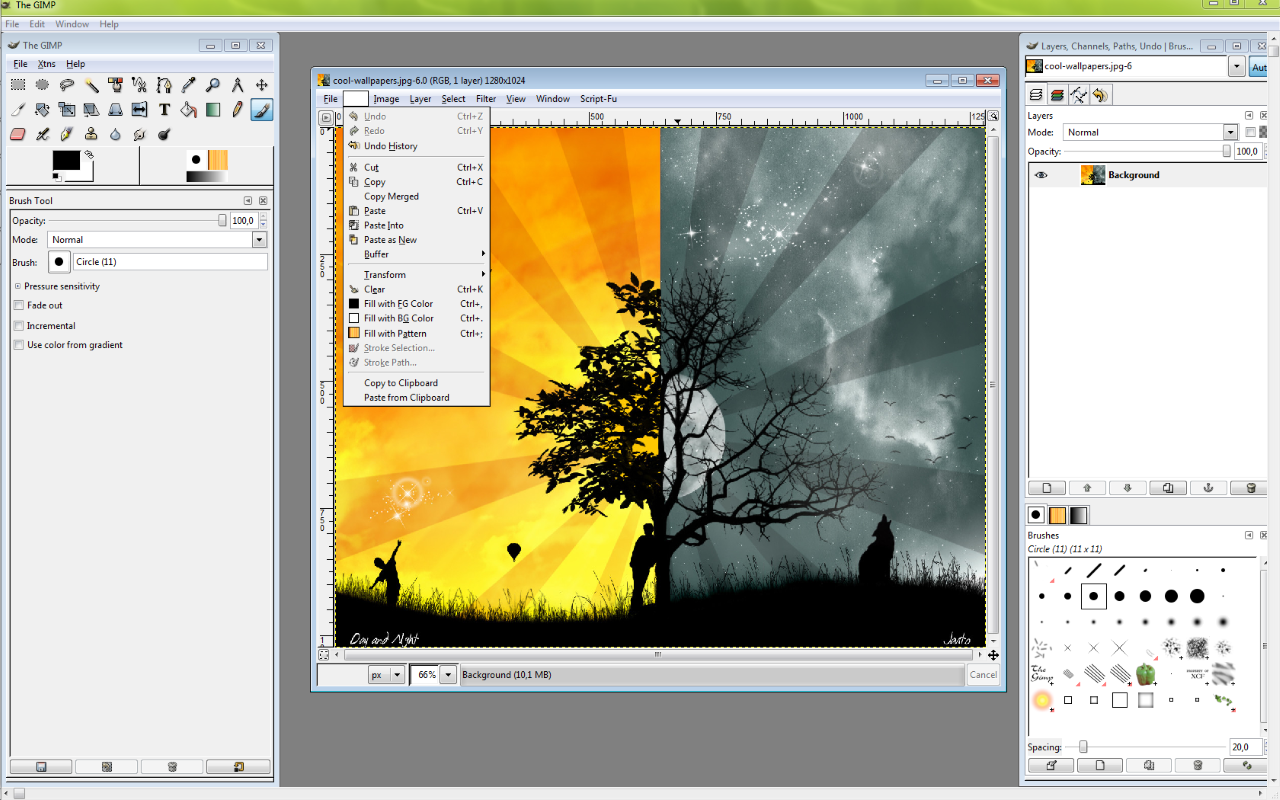Click the black foreground color swatch
Viewport: 1280px width, 800px height.
66,160
